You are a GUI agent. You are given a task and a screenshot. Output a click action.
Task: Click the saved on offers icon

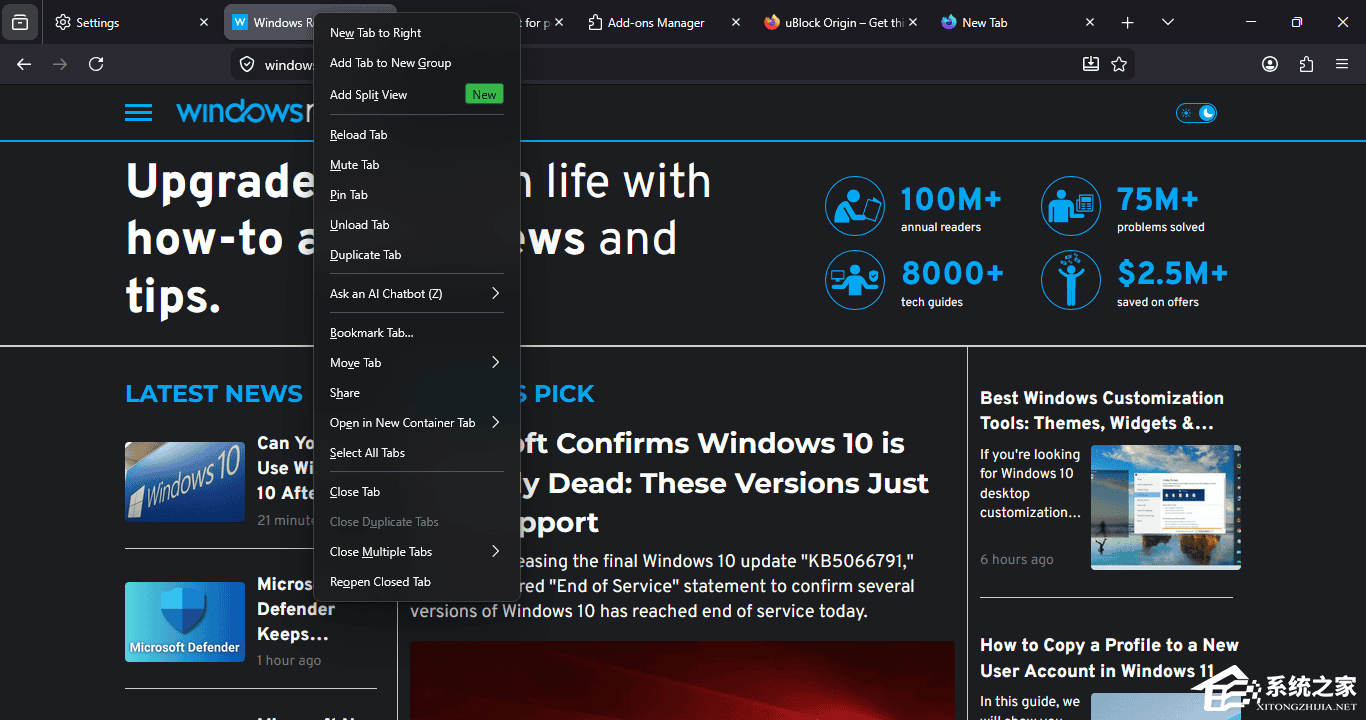1071,280
